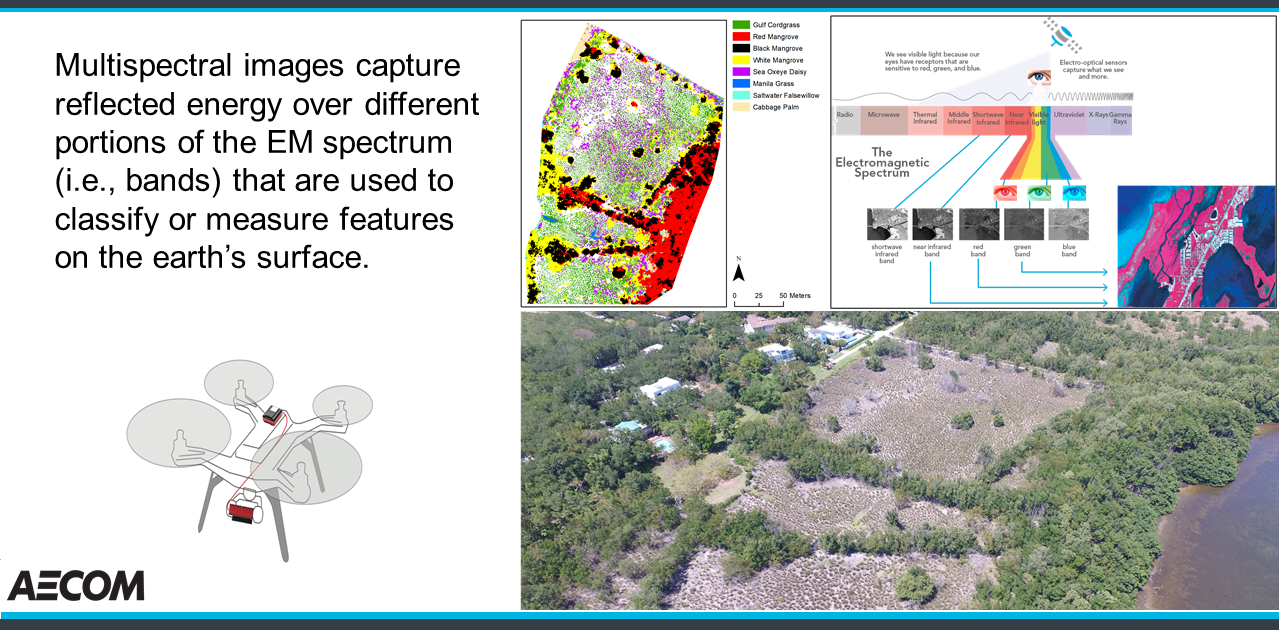
Task: Click the Gulf Cordgrass green color swatch
Action: [741, 24]
